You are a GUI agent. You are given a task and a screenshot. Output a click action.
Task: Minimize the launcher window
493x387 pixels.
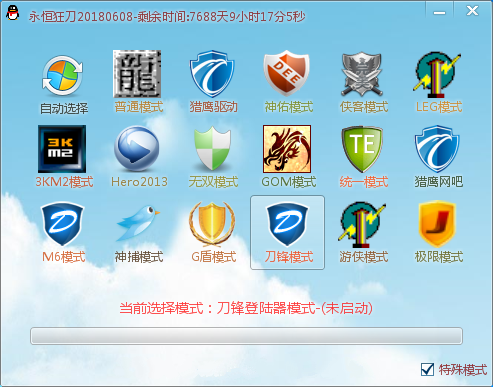[x=439, y=12]
